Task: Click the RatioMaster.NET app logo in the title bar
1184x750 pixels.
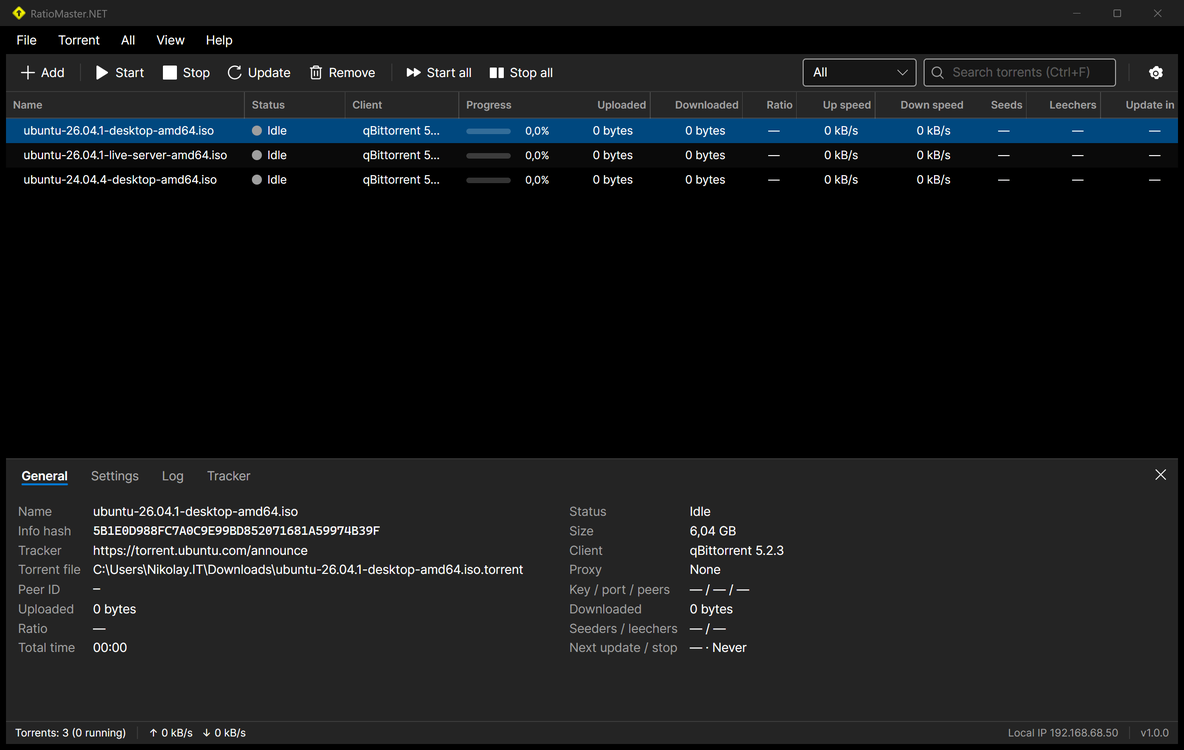Action: [19, 13]
